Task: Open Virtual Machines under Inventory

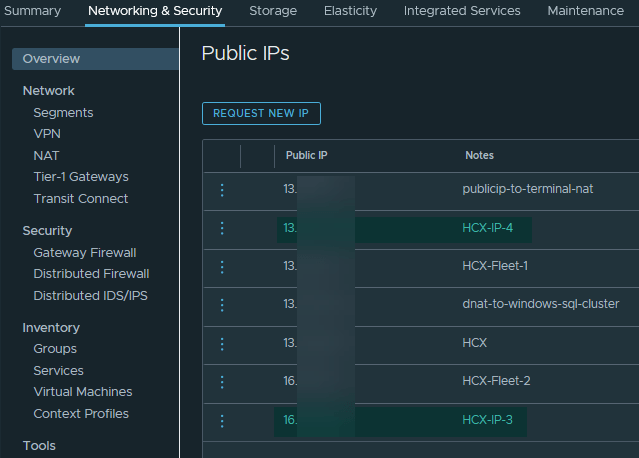Action: [82, 392]
